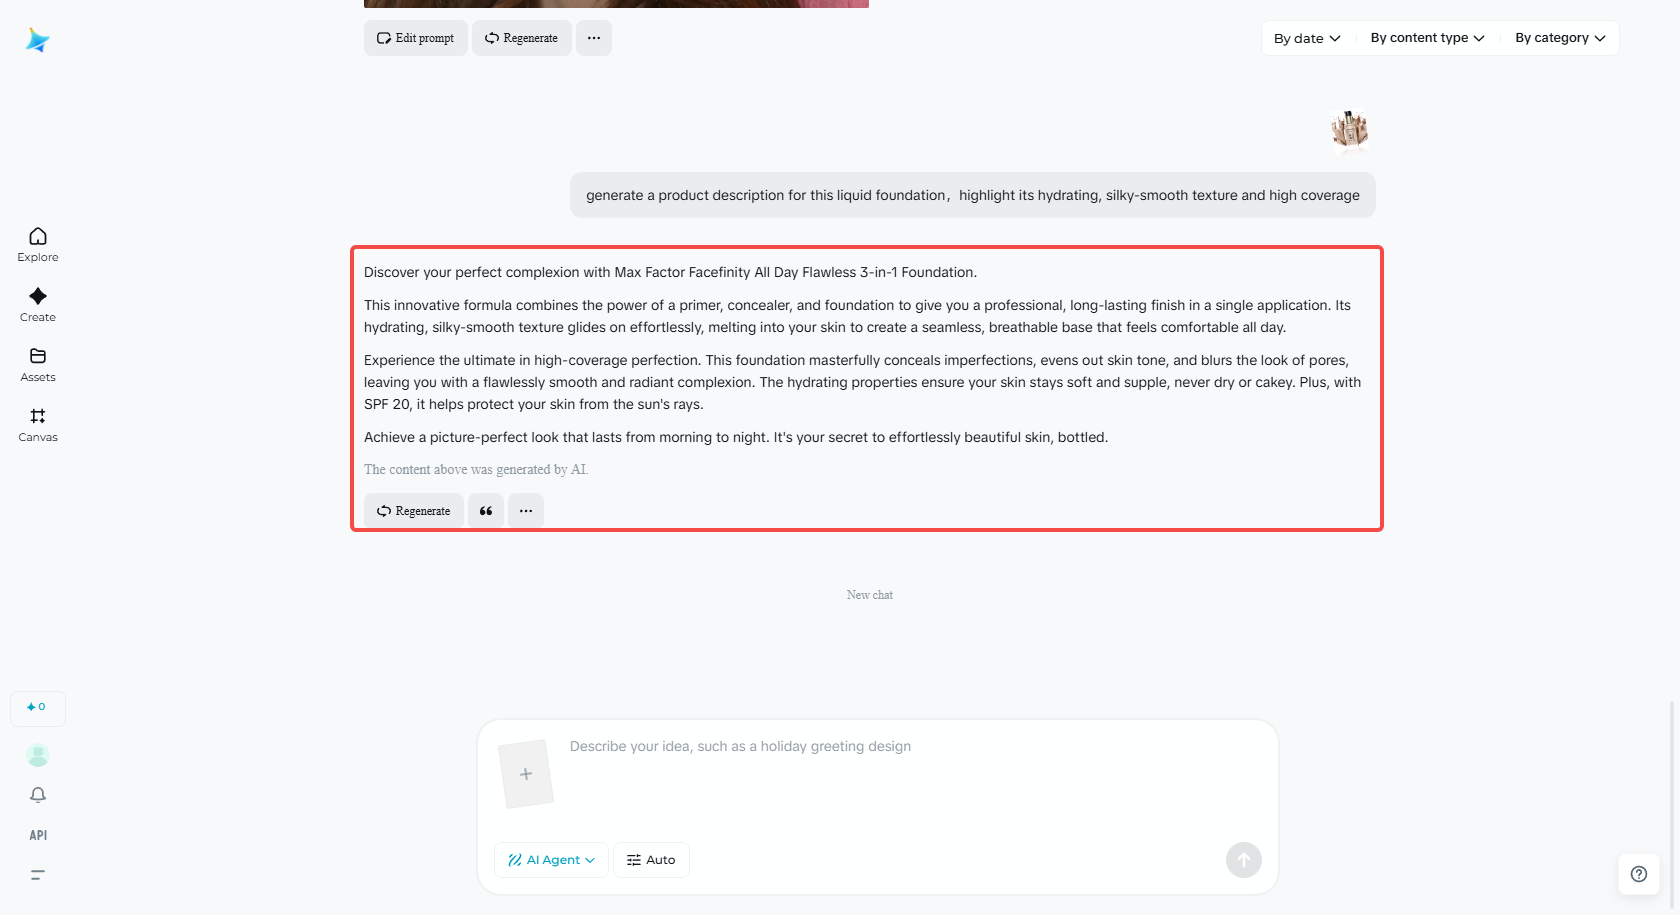The image size is (1680, 915).
Task: Check the credits balance badge
Action: (x=38, y=708)
